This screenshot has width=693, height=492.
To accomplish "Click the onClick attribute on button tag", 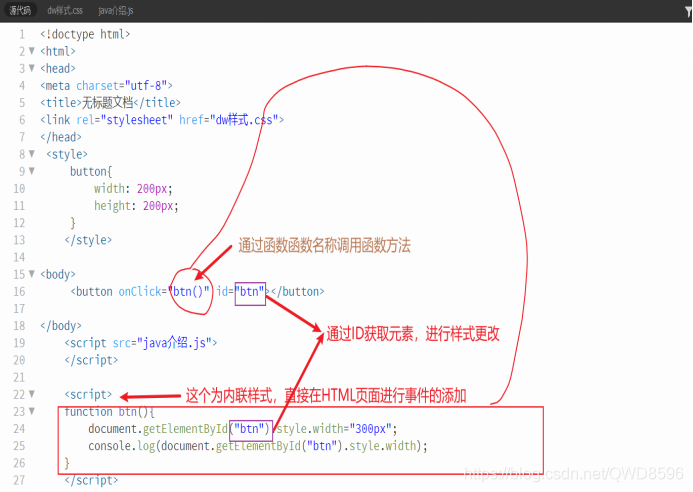I will [140, 292].
